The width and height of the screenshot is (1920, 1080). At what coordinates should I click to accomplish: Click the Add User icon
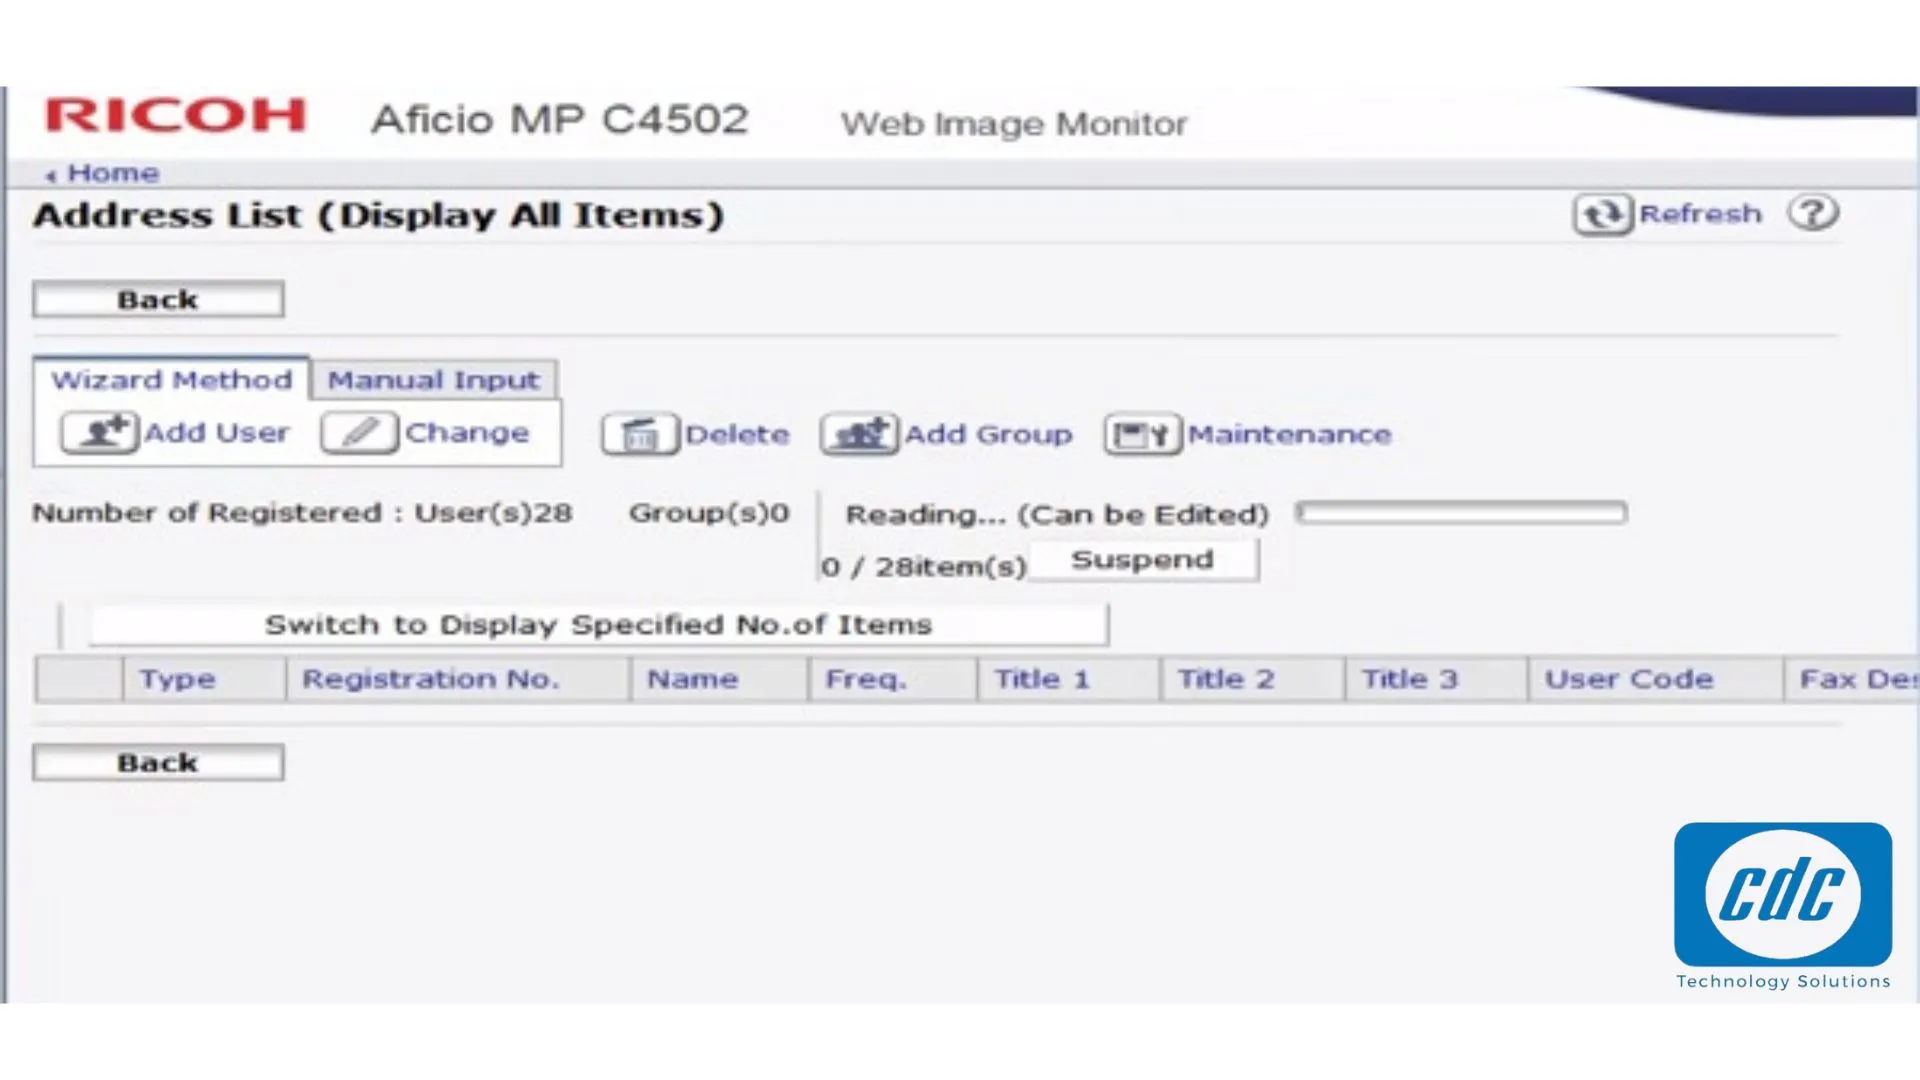(99, 433)
